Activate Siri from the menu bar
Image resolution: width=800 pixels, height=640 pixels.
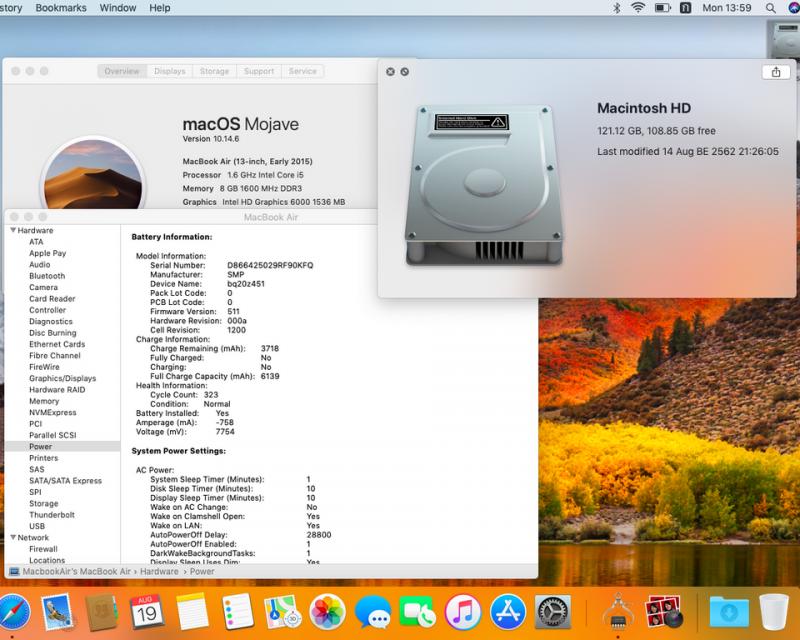[x=794, y=8]
